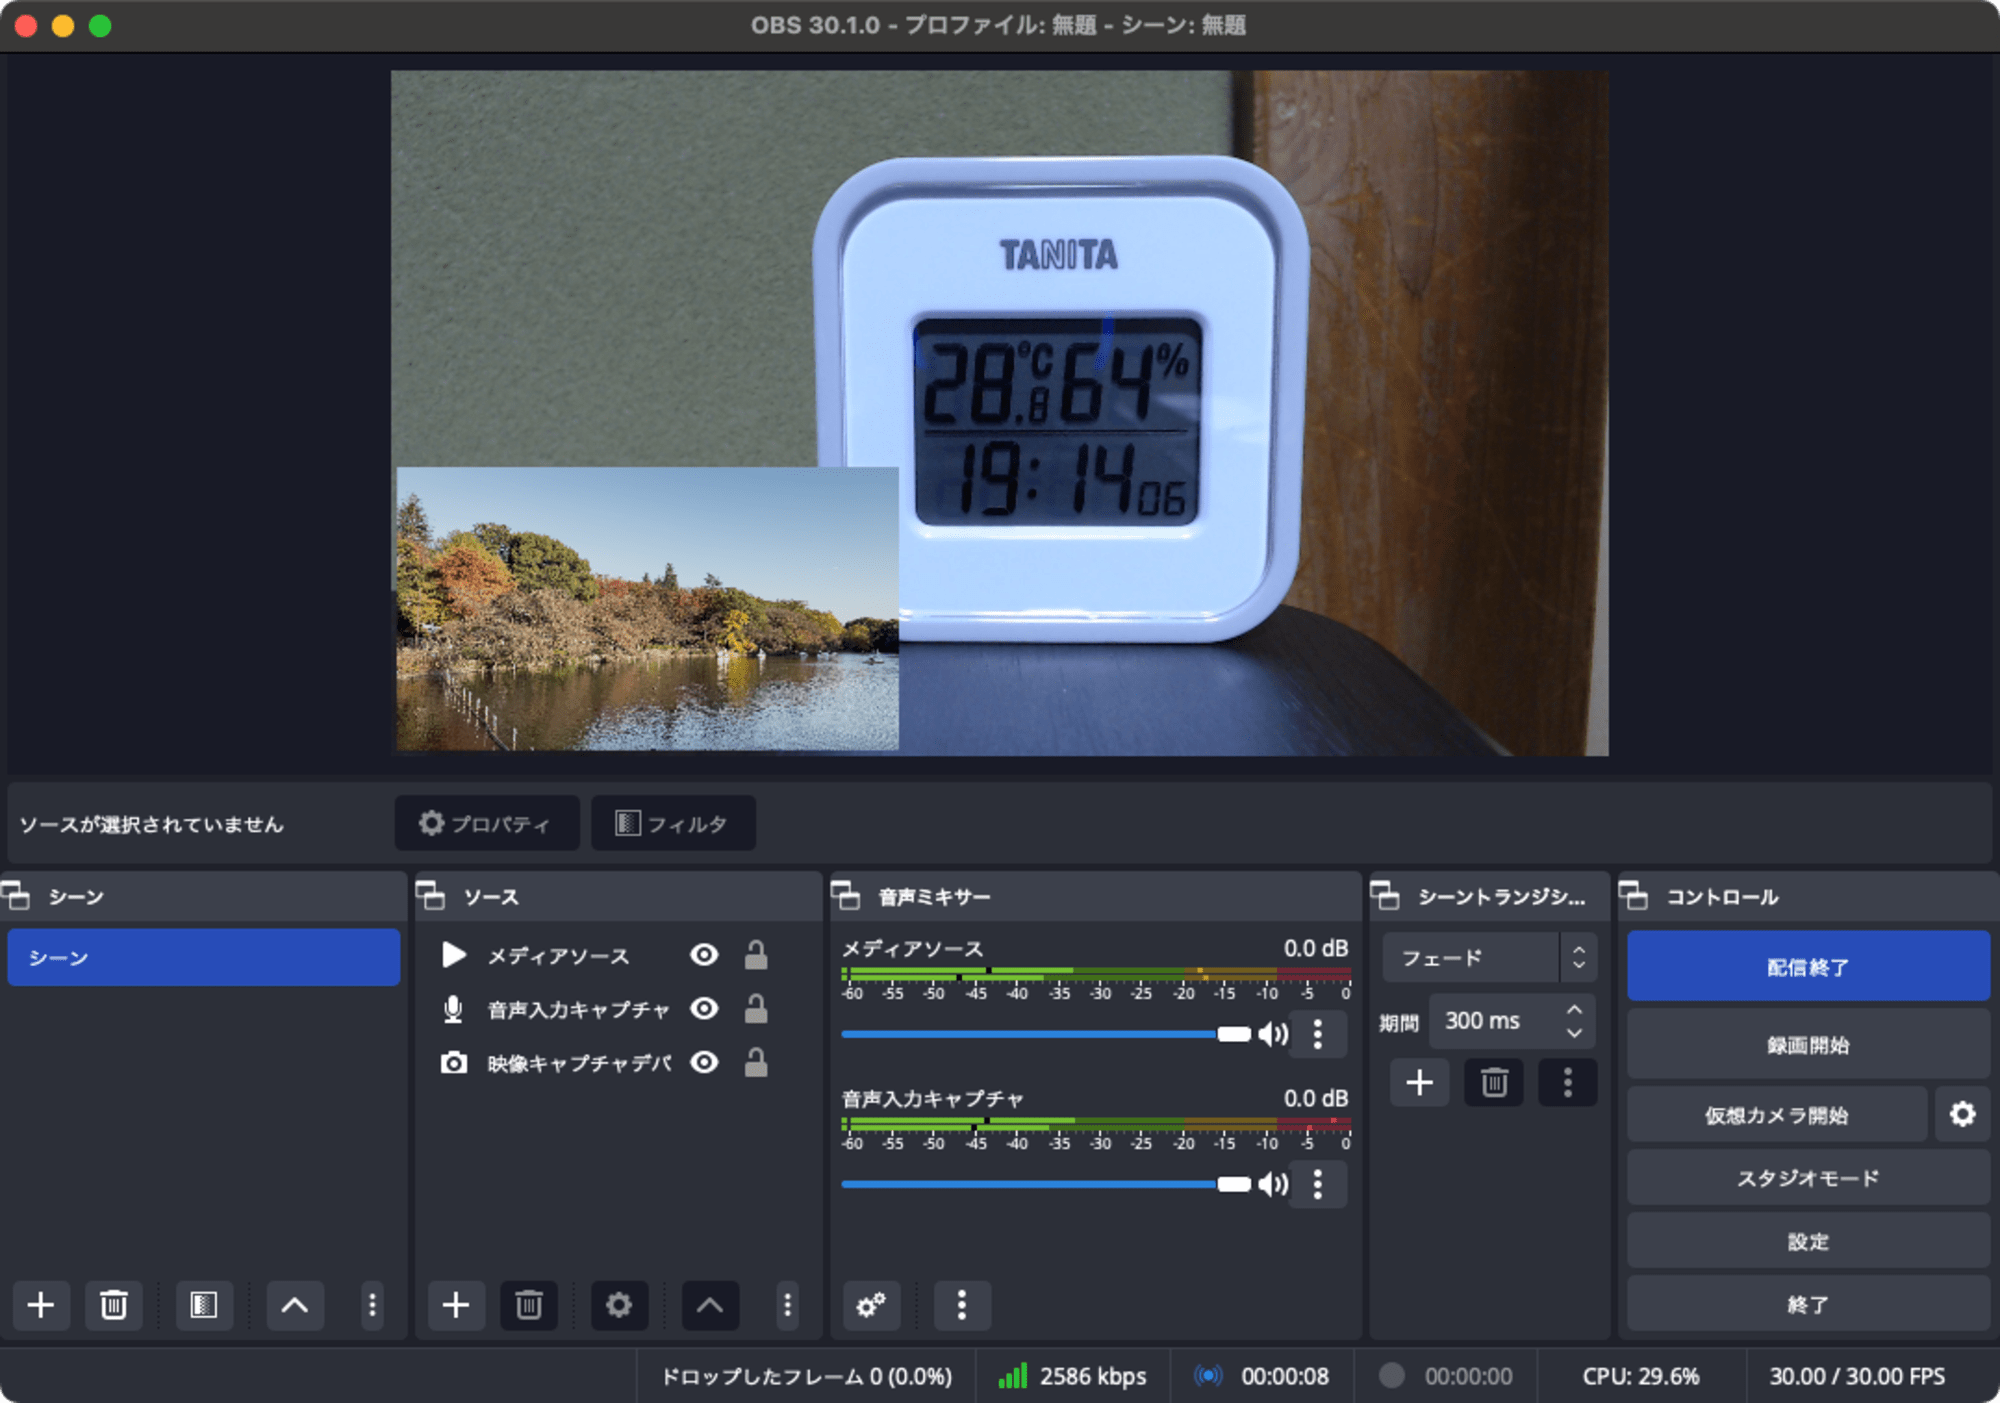Image resolution: width=2000 pixels, height=1403 pixels.
Task: Open フェード transition dropdown
Action: (1489, 958)
